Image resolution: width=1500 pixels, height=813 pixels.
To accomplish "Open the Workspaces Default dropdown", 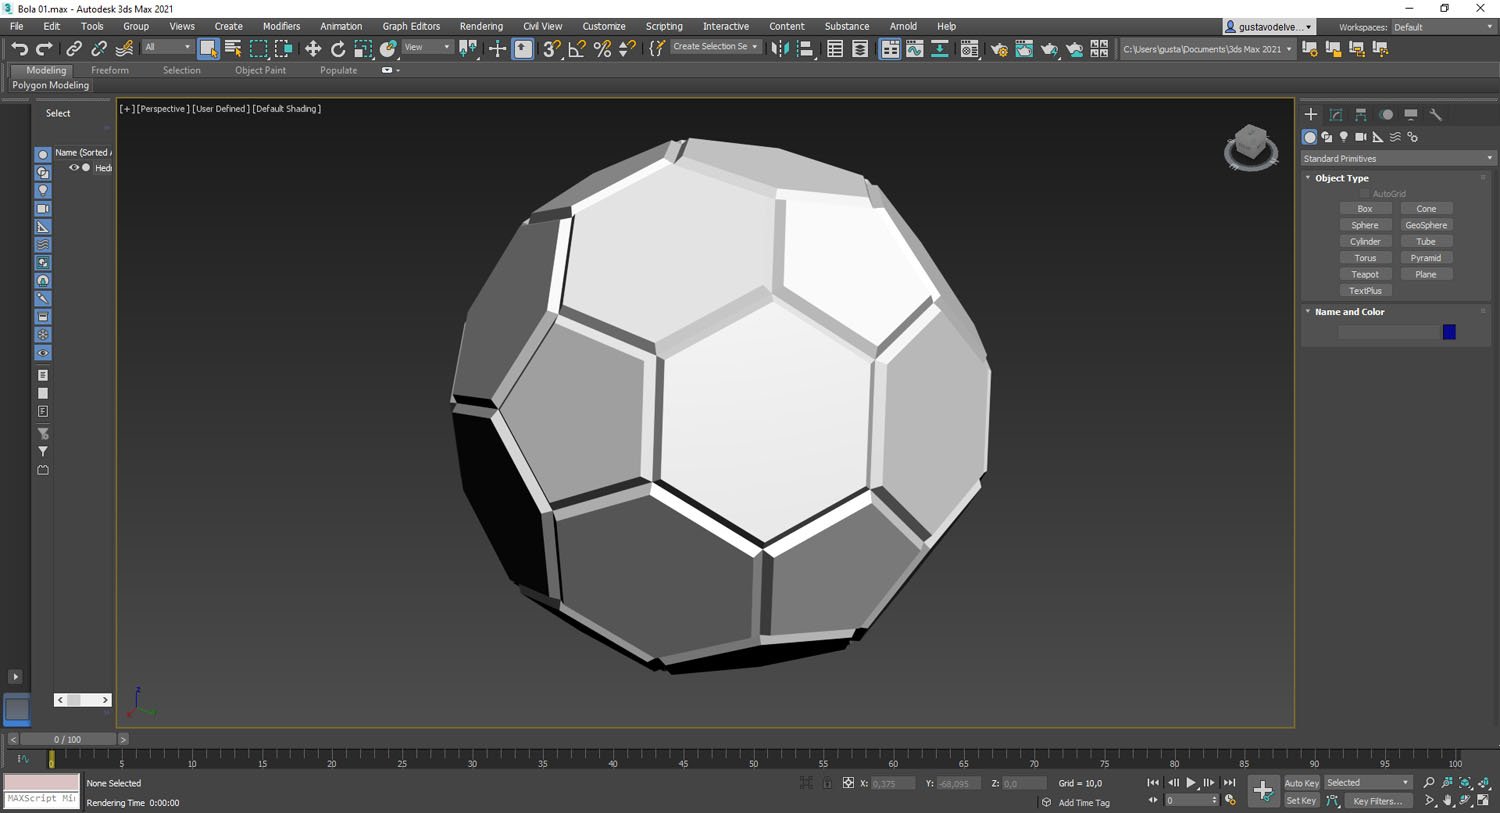I will pyautogui.click(x=1442, y=27).
